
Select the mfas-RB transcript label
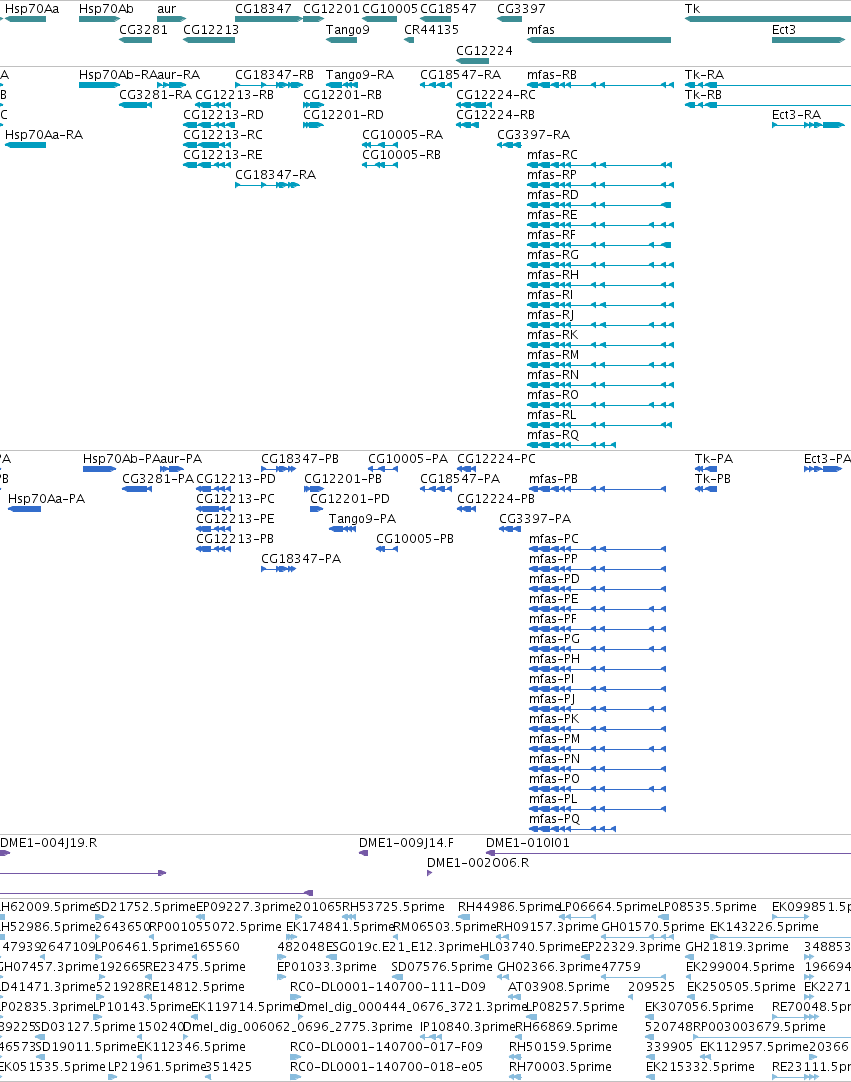(x=551, y=75)
